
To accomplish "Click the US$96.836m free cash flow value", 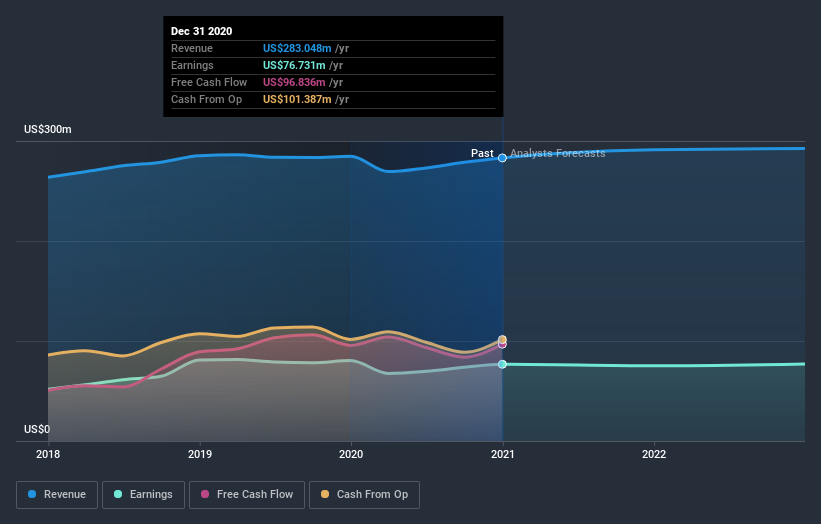I will pos(294,82).
